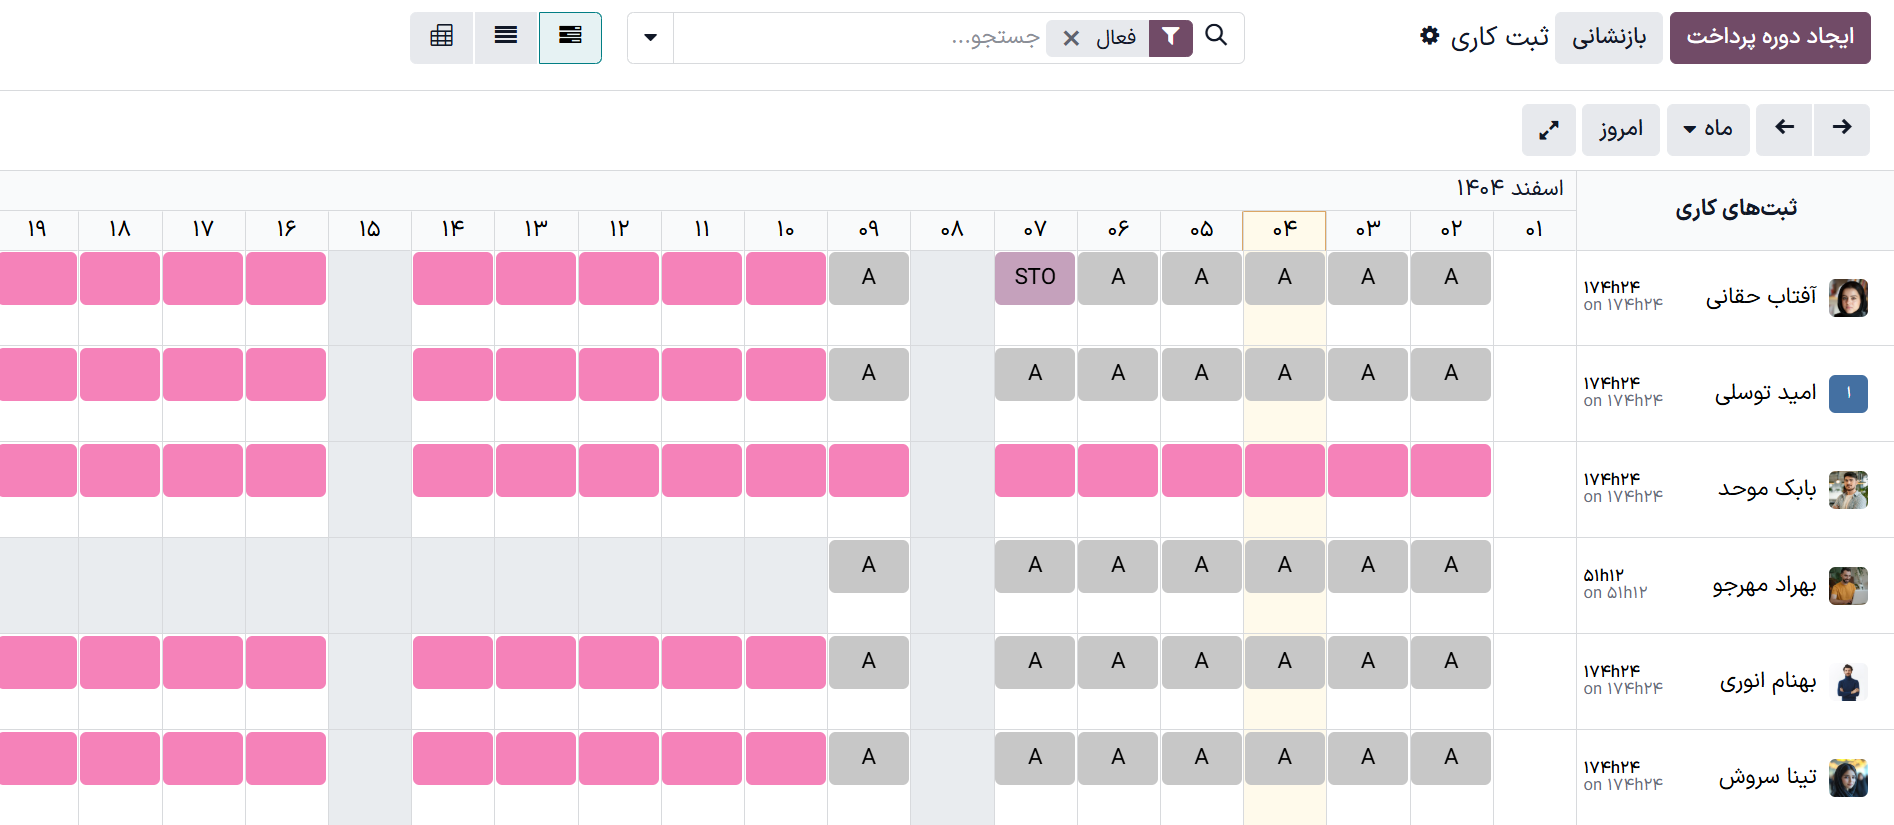
Task: Click pink day 09 entry for بابک موحد
Action: click(869, 470)
